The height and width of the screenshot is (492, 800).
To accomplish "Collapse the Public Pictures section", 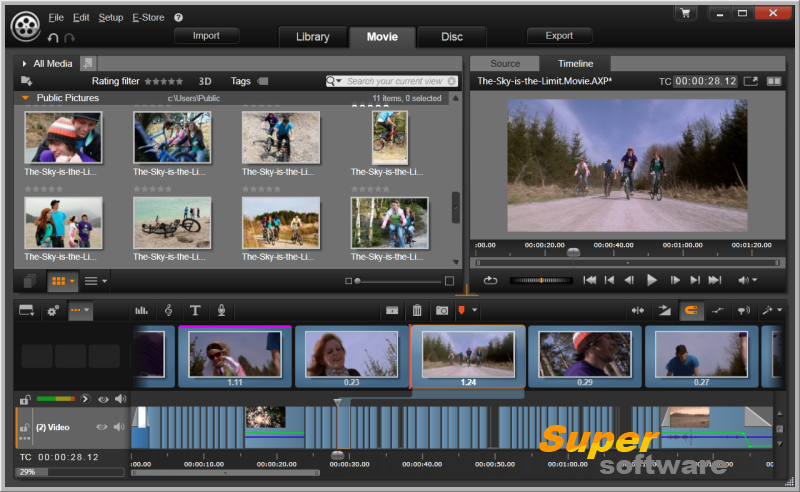I will click(x=26, y=98).
